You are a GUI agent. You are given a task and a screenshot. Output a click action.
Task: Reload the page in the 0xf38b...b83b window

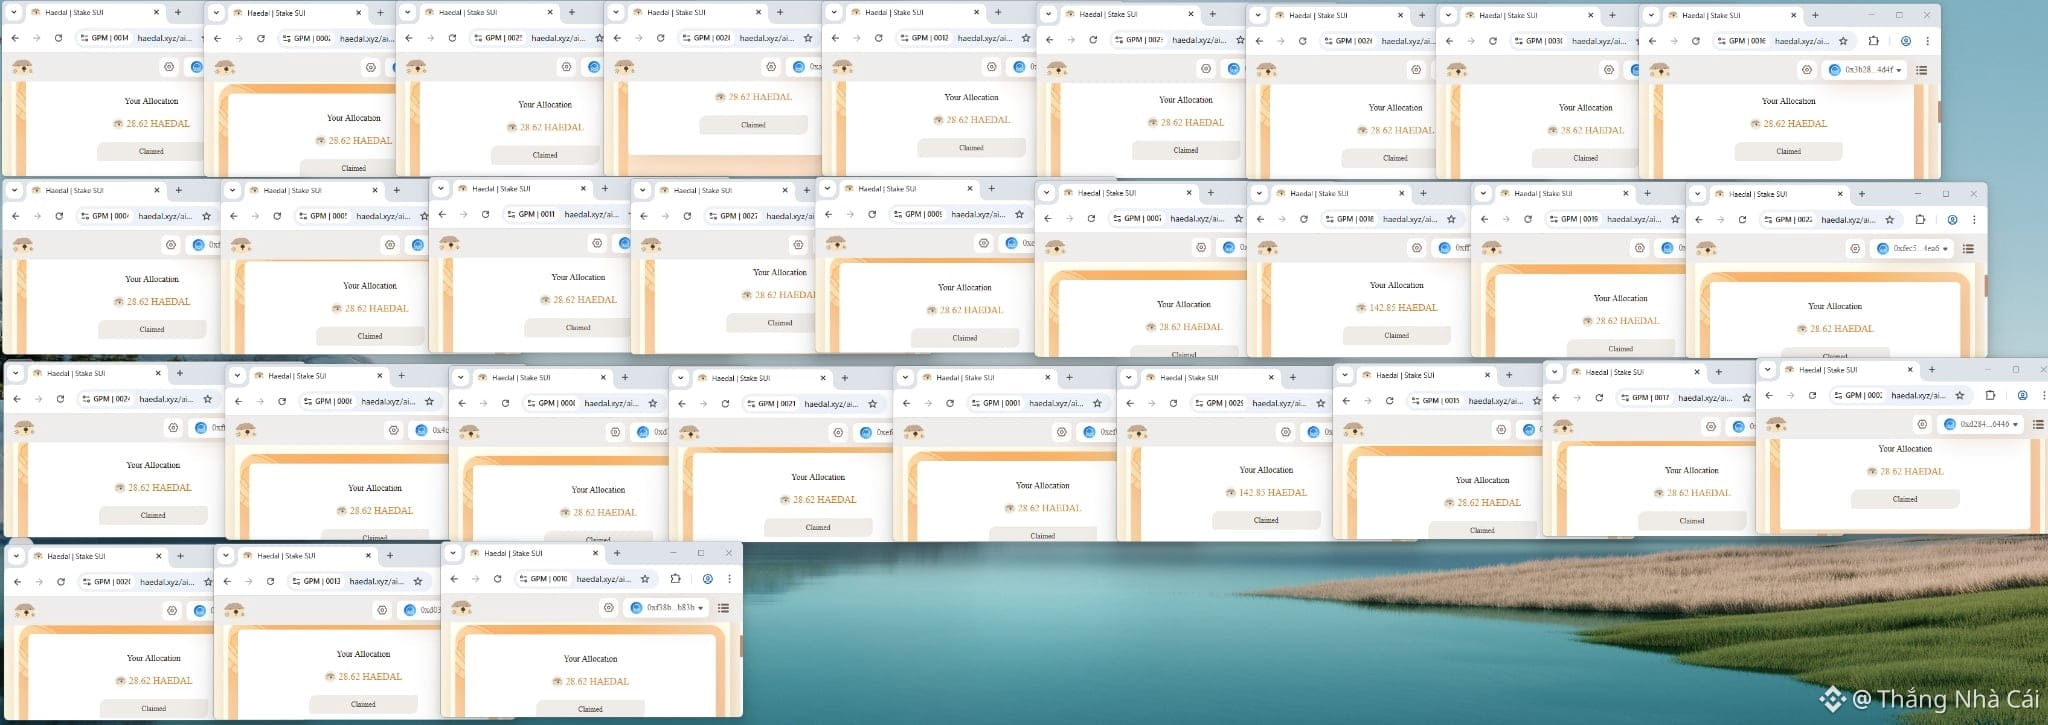(497, 579)
